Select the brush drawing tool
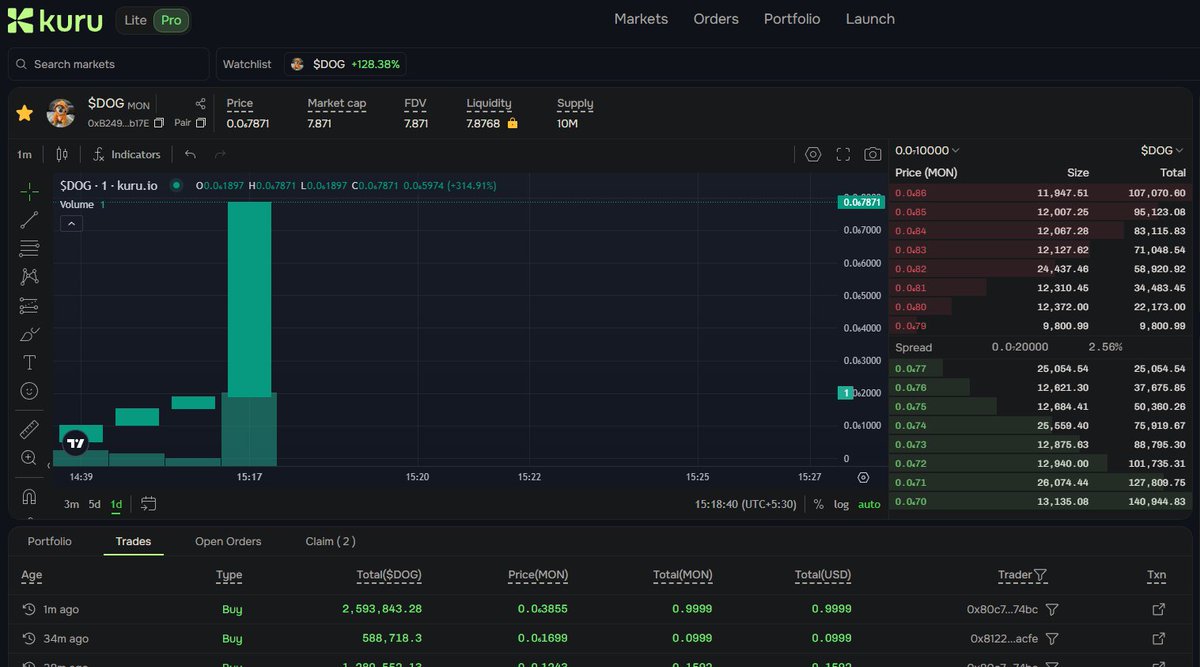The image size is (1200, 667). 29,334
